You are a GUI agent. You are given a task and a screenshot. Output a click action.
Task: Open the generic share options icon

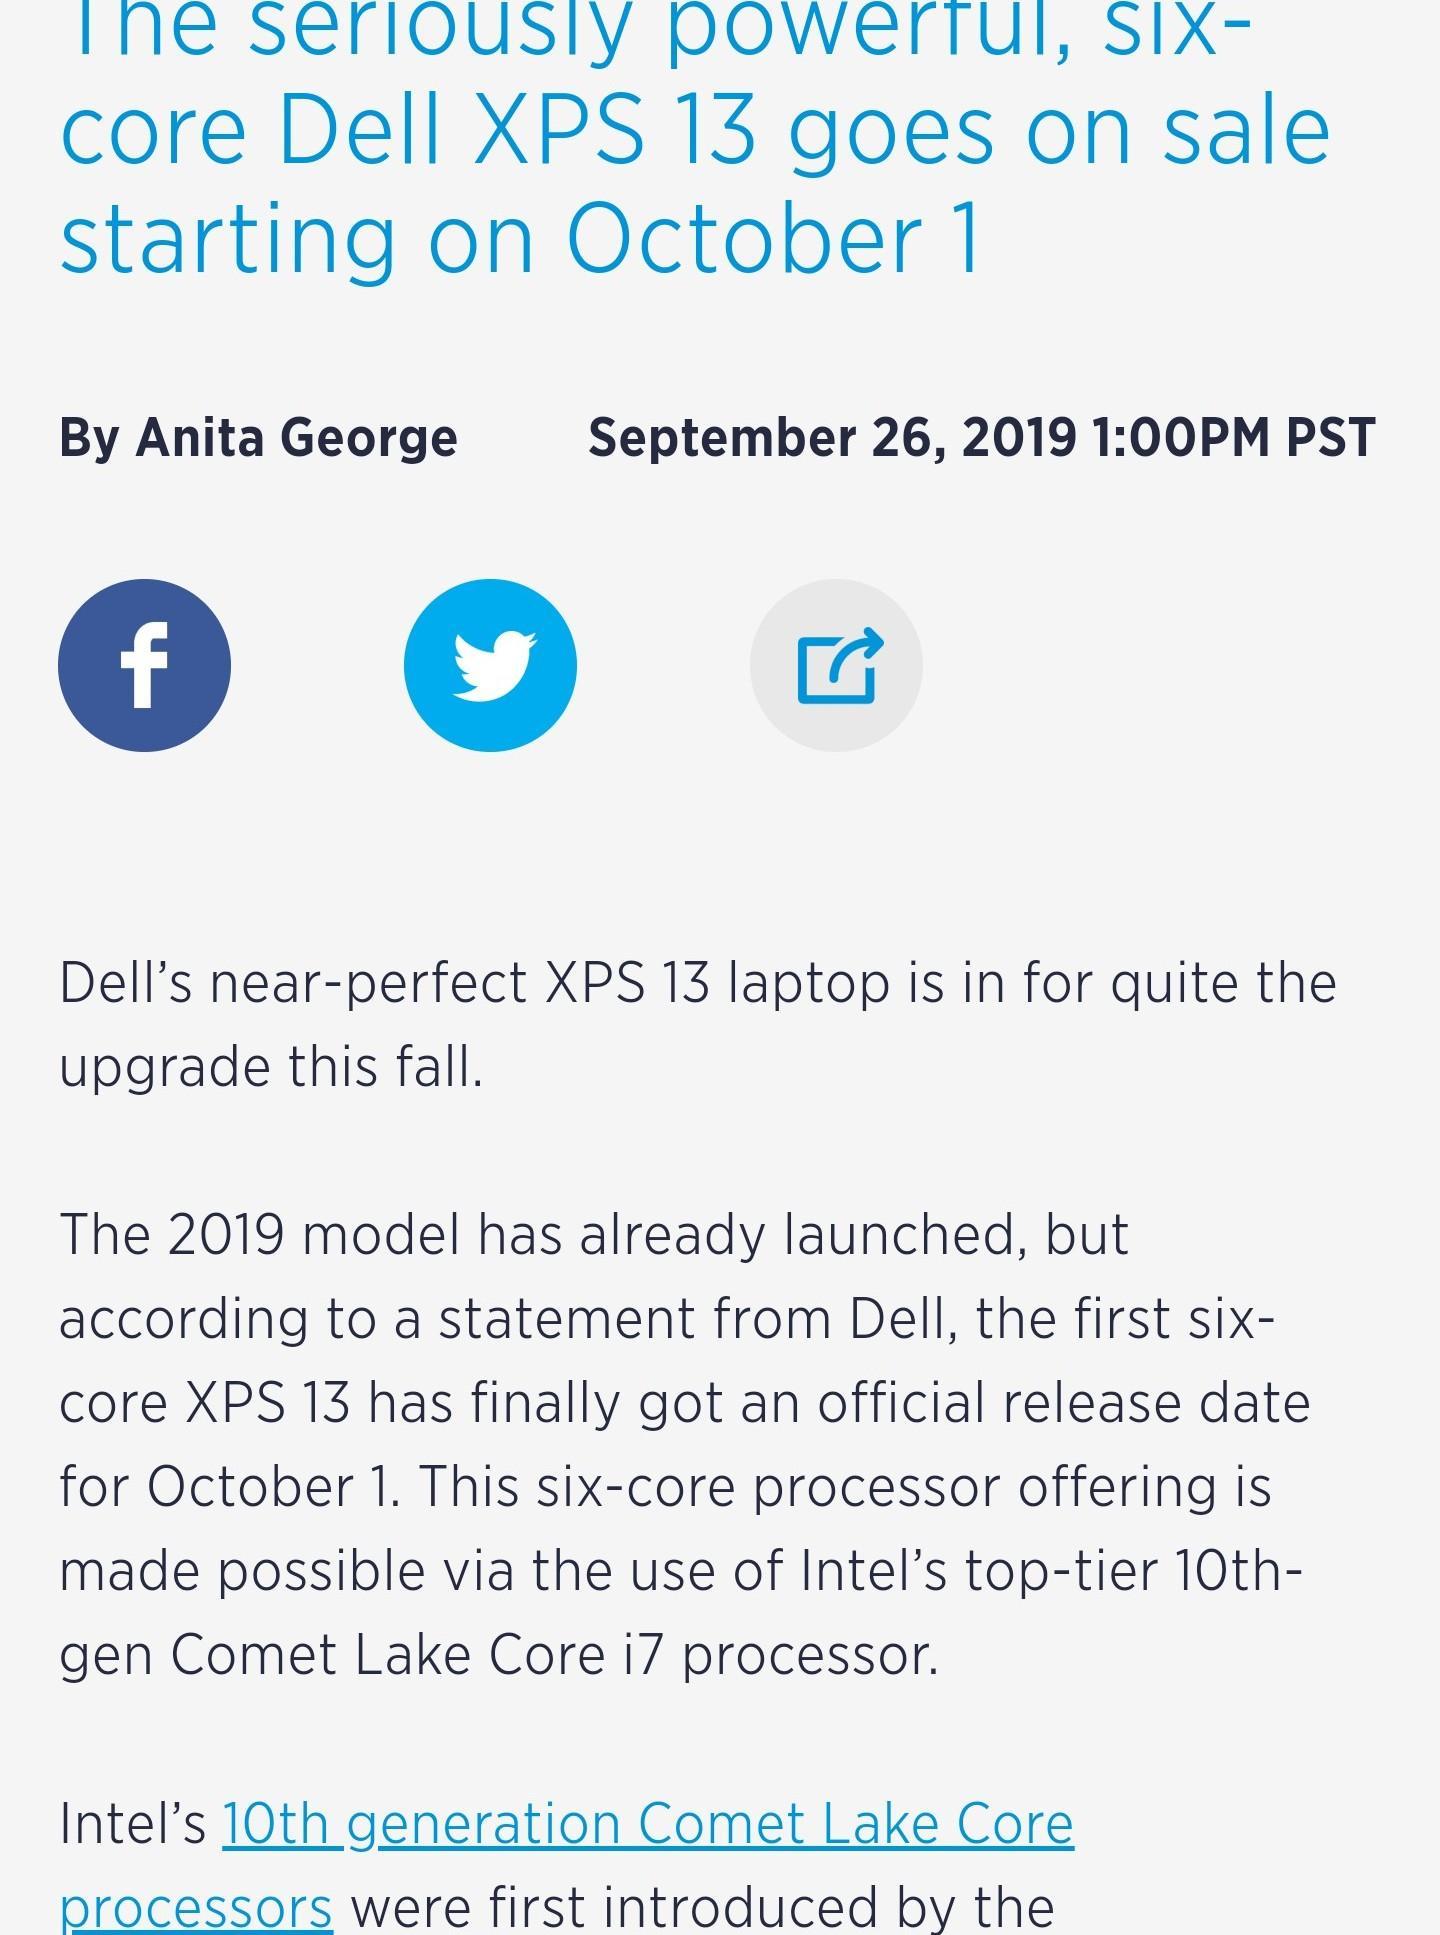click(836, 665)
